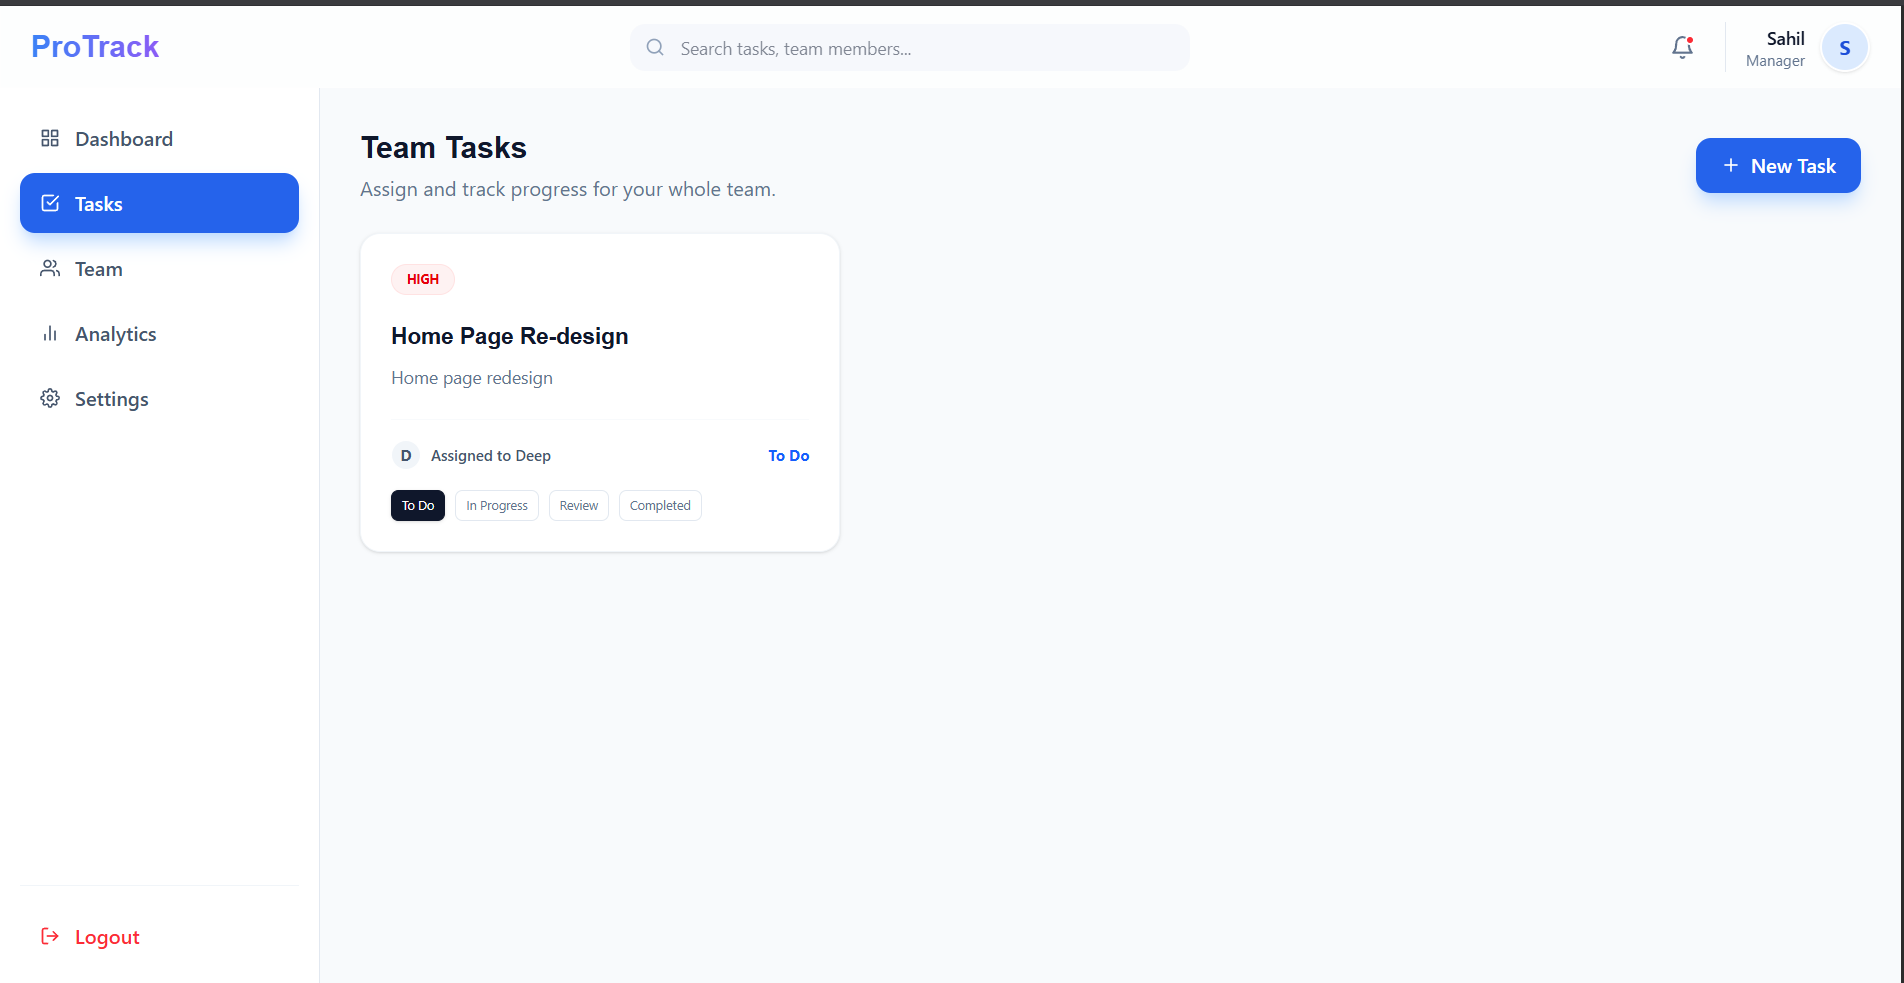Open the Home Page Re-design task title

(x=509, y=336)
